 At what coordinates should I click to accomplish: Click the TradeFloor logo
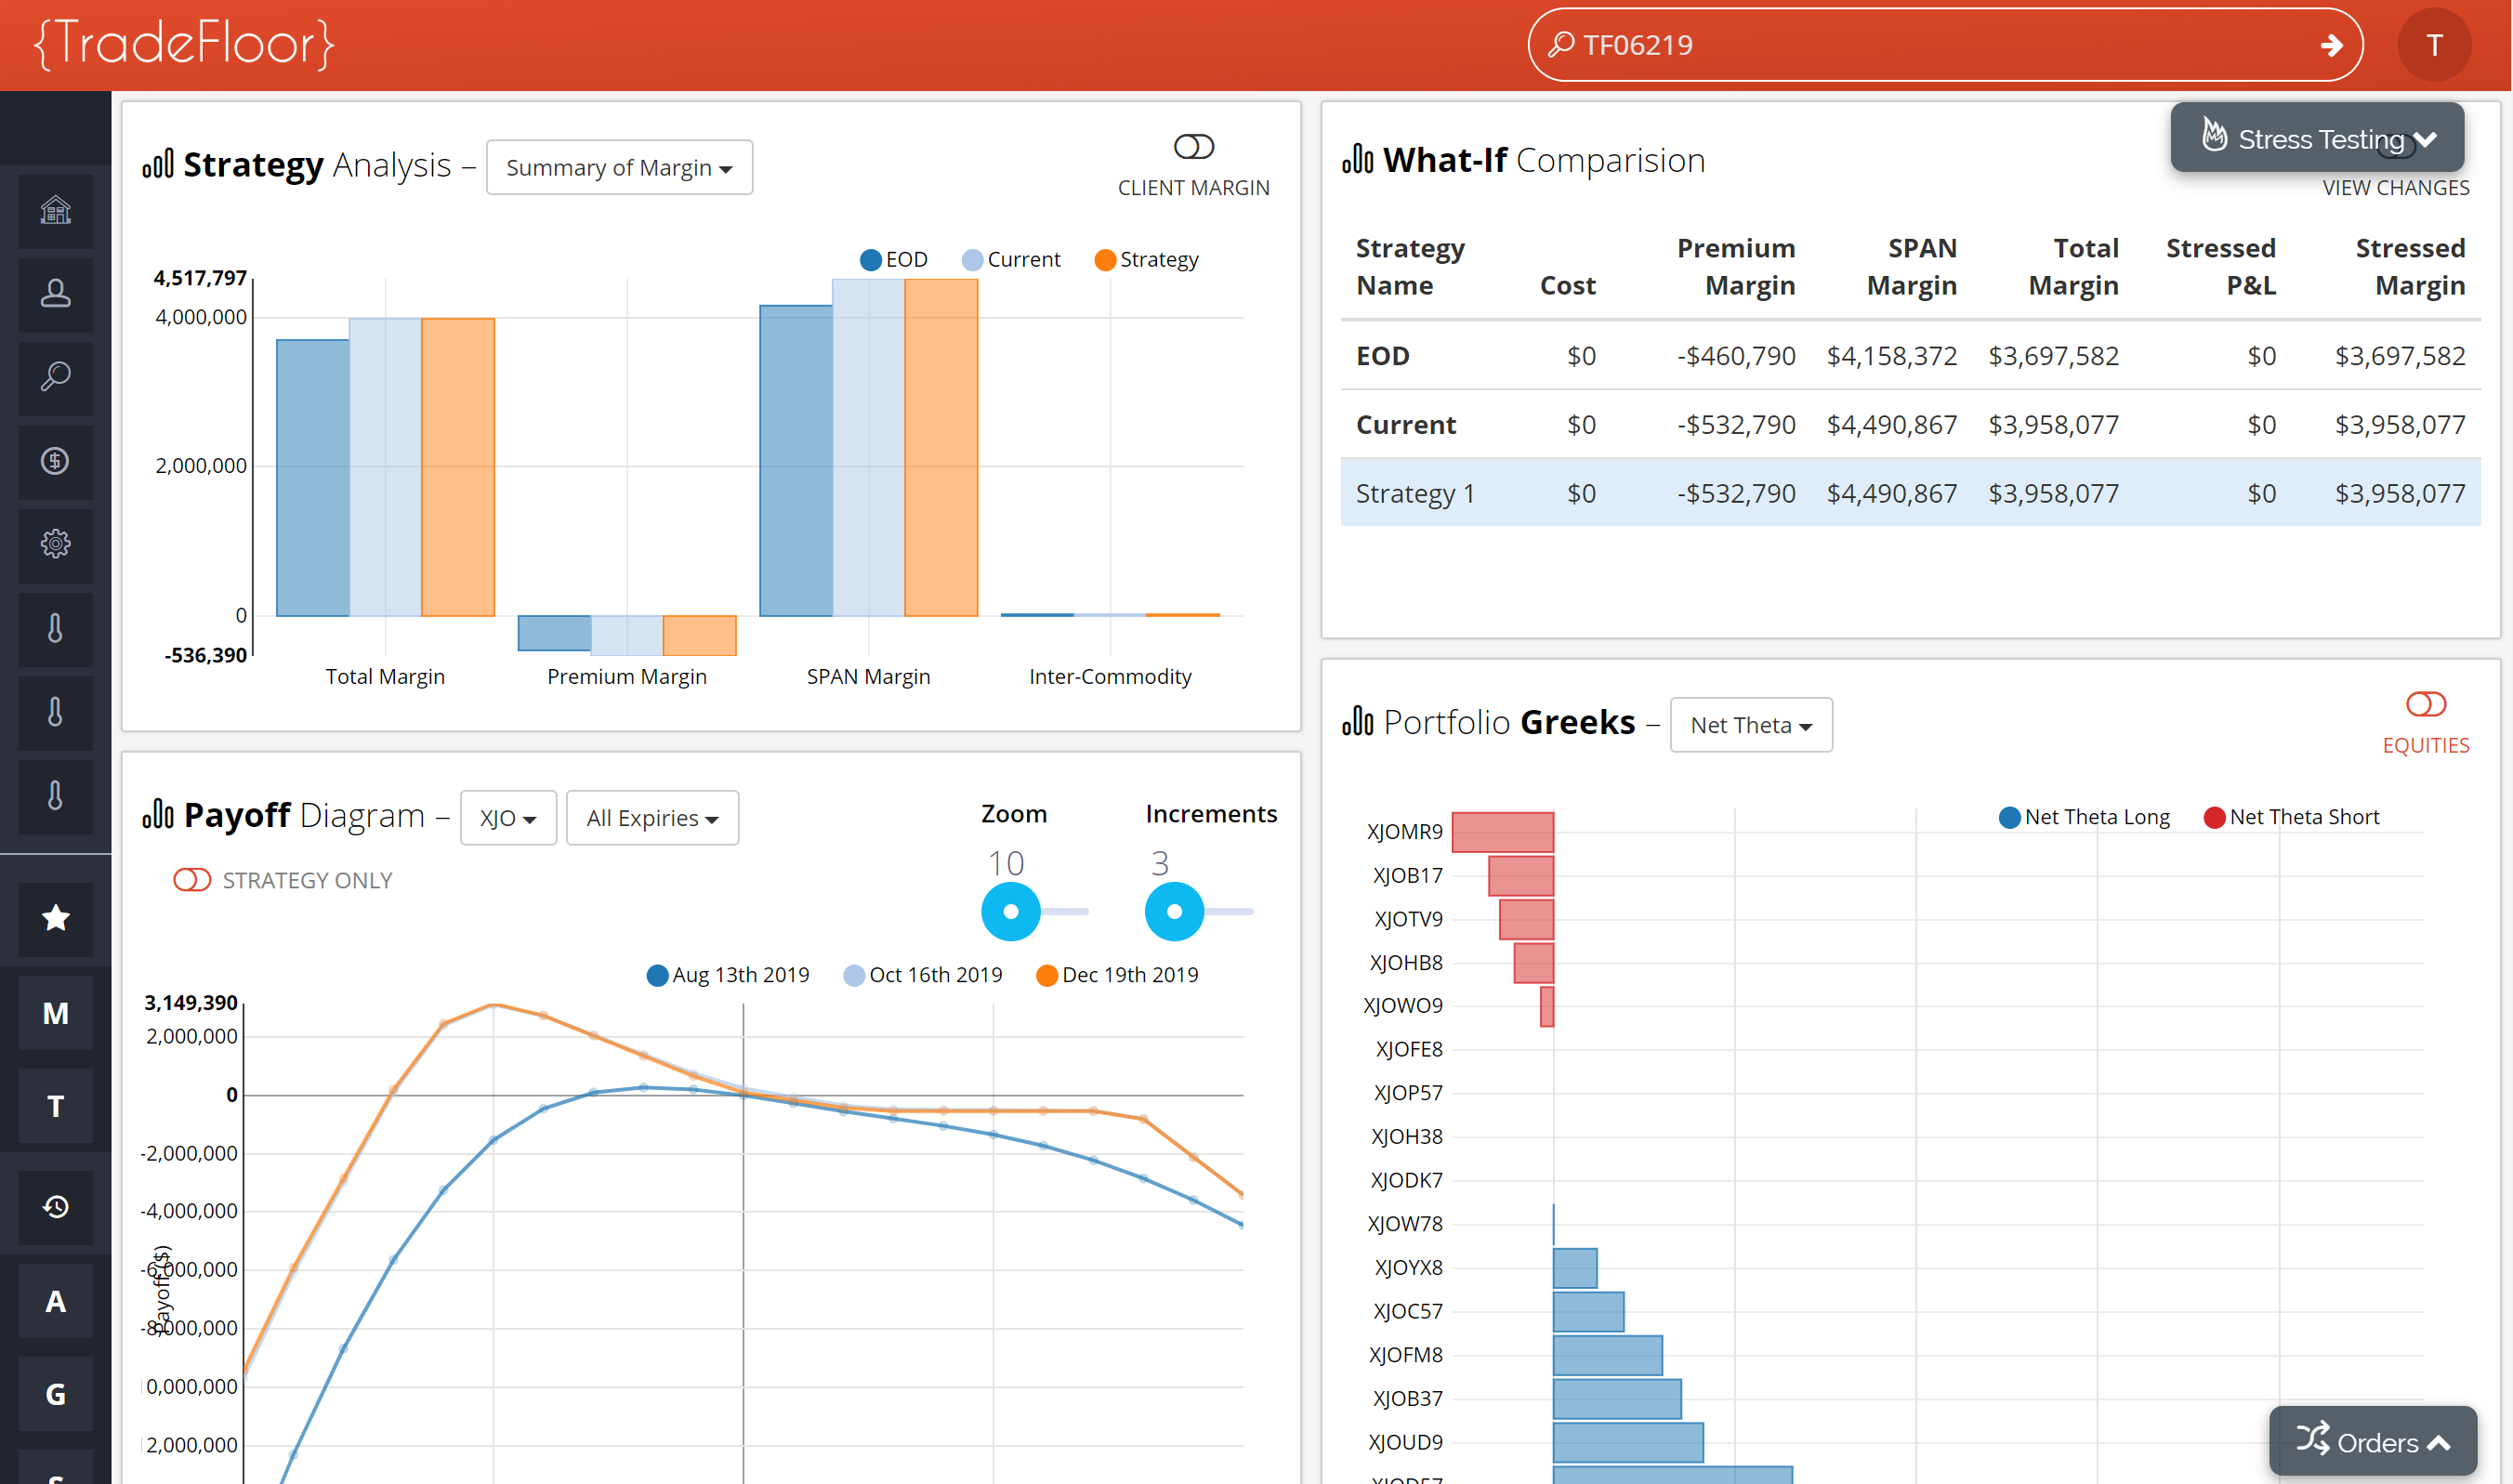point(183,44)
